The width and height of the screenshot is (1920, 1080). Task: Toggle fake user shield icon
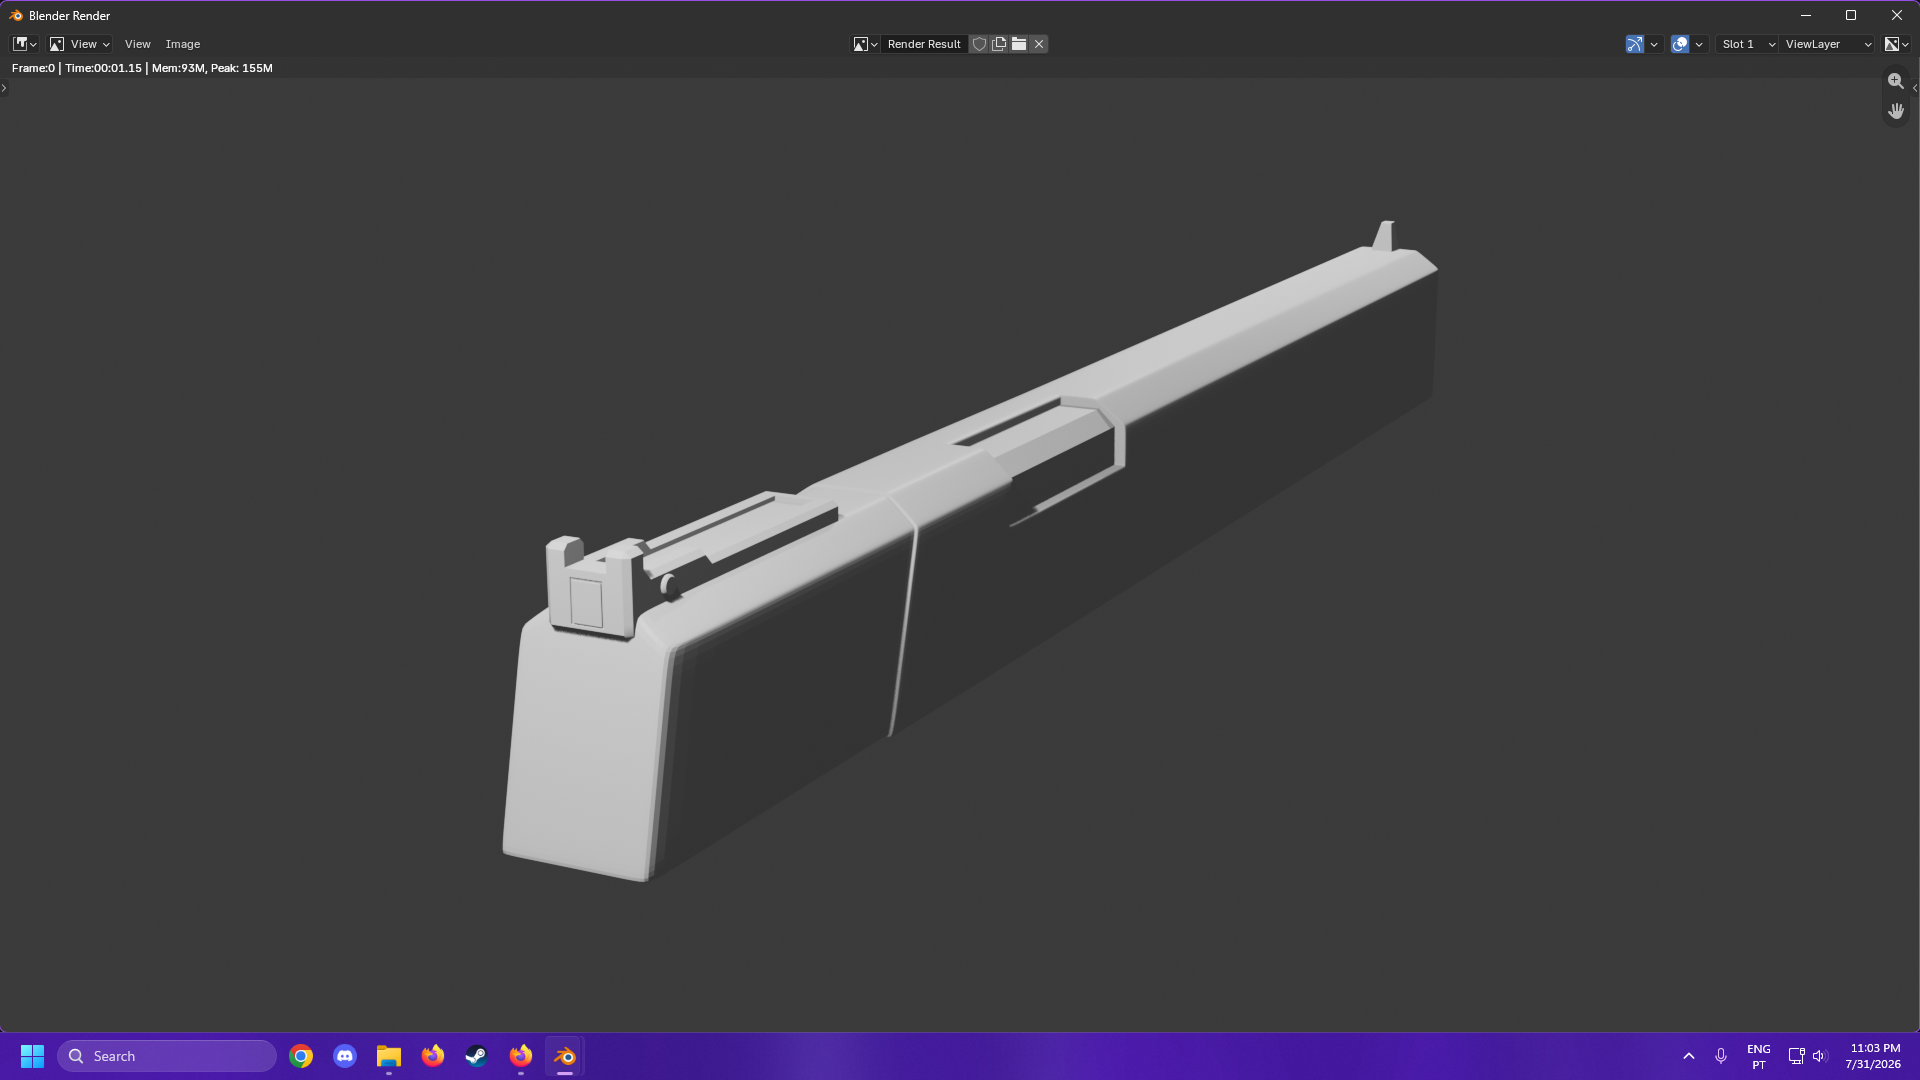(980, 44)
